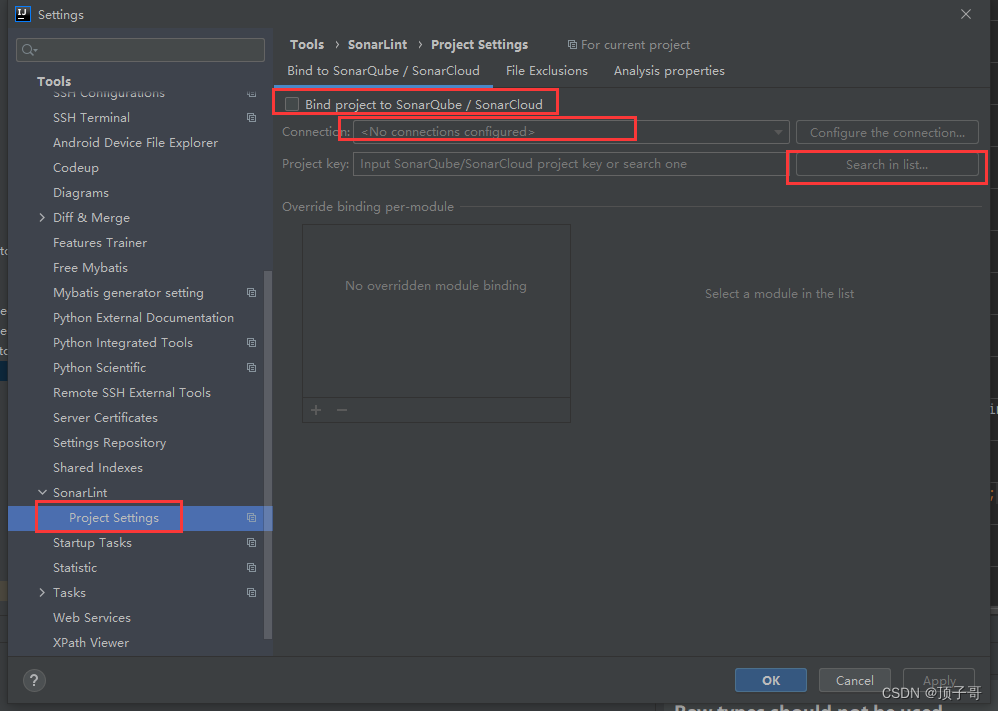Viewport: 998px width, 711px height.
Task: Select the SonarLint tree entry
Action: (80, 493)
